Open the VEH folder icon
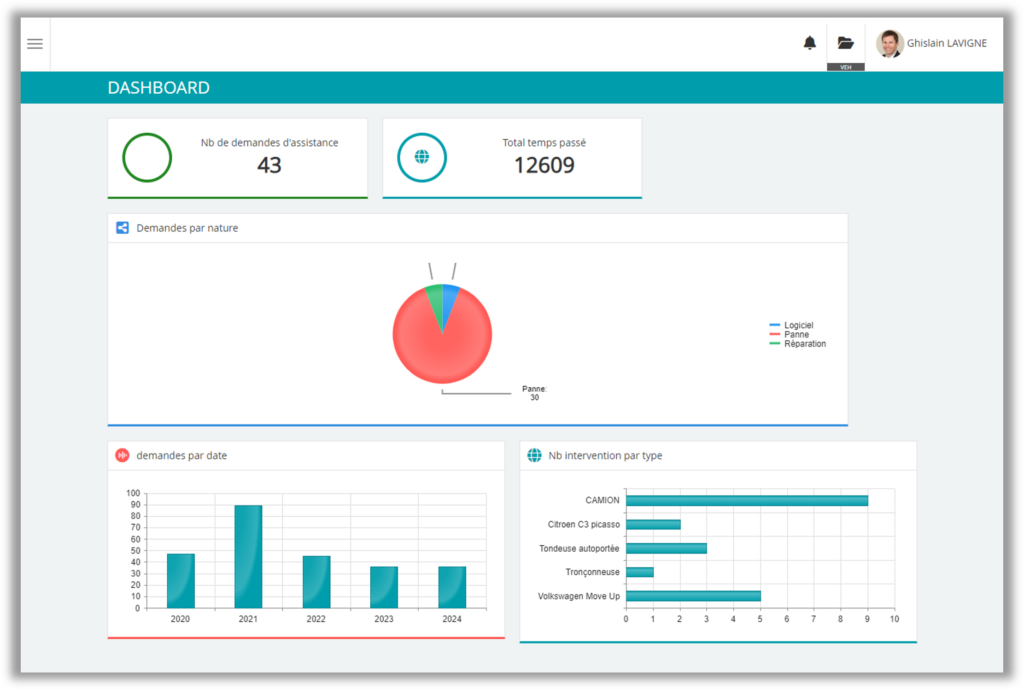The image size is (1024, 690). 845,43
